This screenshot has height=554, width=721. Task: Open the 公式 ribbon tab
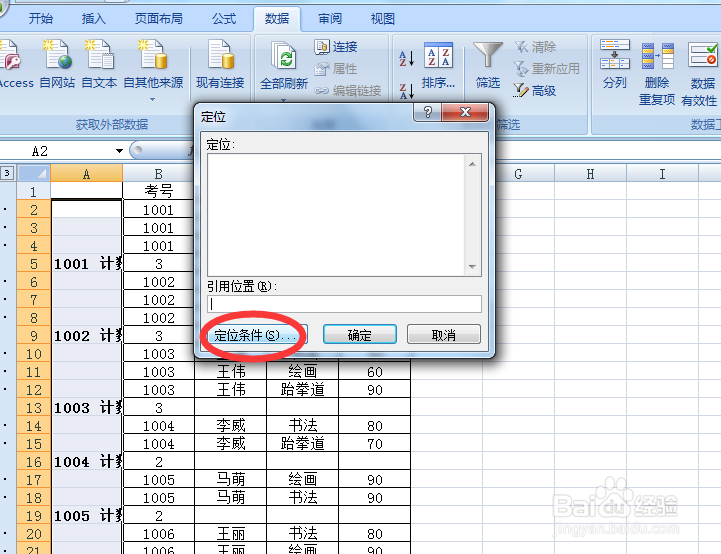(224, 19)
